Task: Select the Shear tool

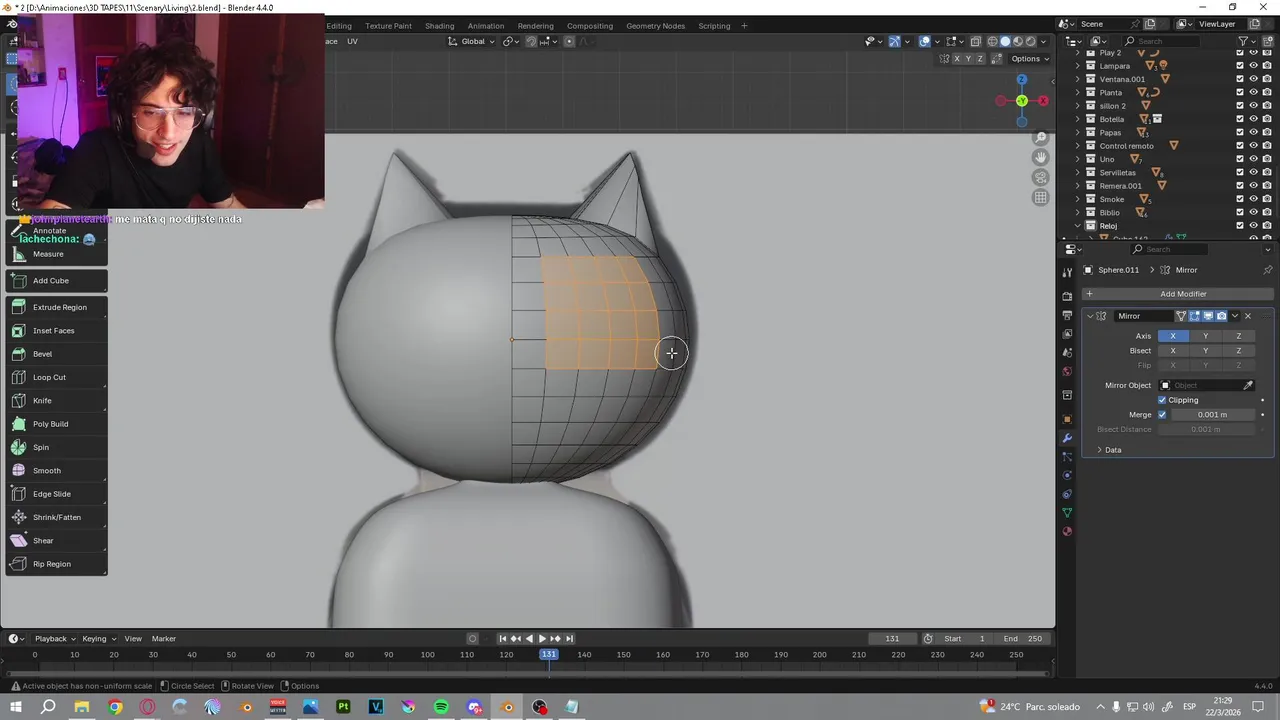Action: [56, 540]
